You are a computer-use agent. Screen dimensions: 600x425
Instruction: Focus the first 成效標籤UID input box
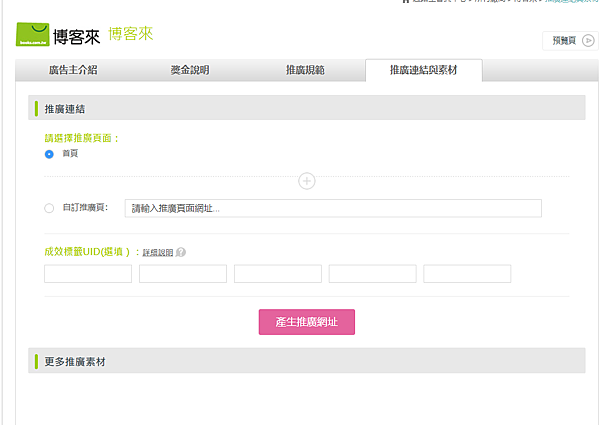click(88, 274)
